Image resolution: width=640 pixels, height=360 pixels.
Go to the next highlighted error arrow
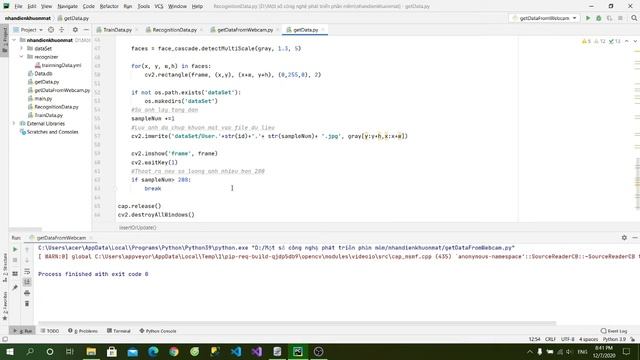635,41
